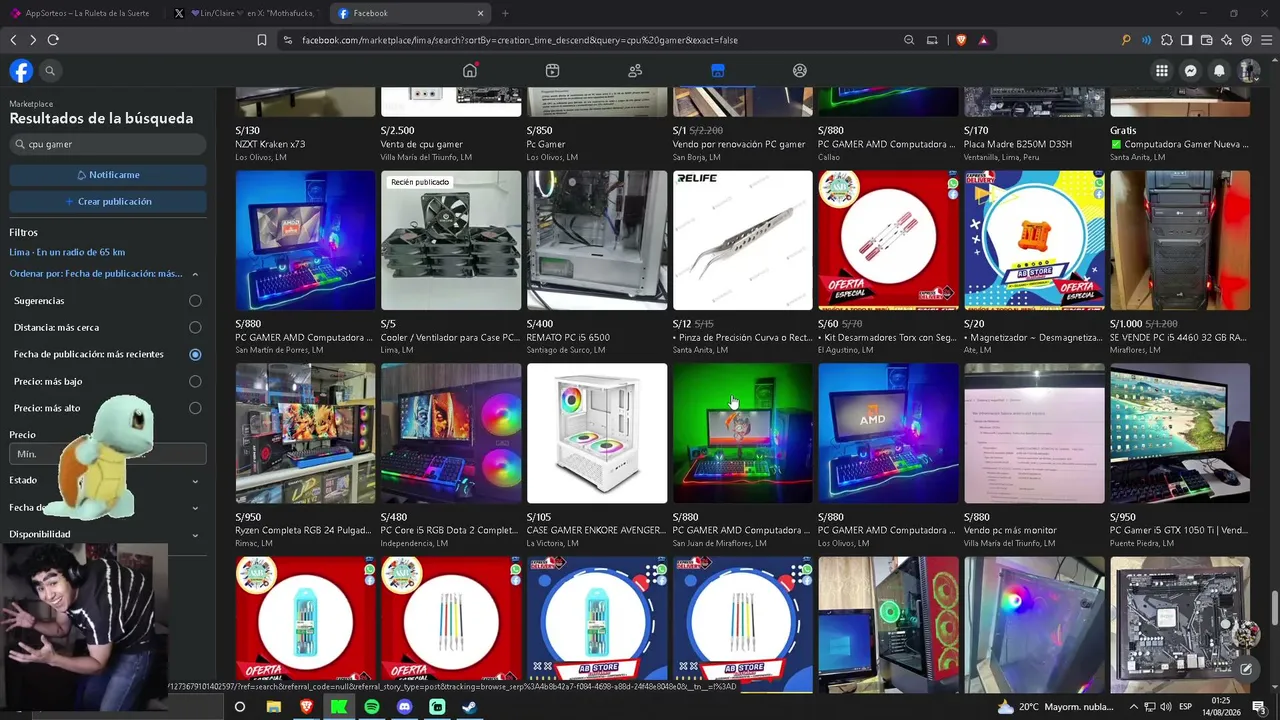Focus the 'cpu gamer' Marketplace search box

pos(108,144)
